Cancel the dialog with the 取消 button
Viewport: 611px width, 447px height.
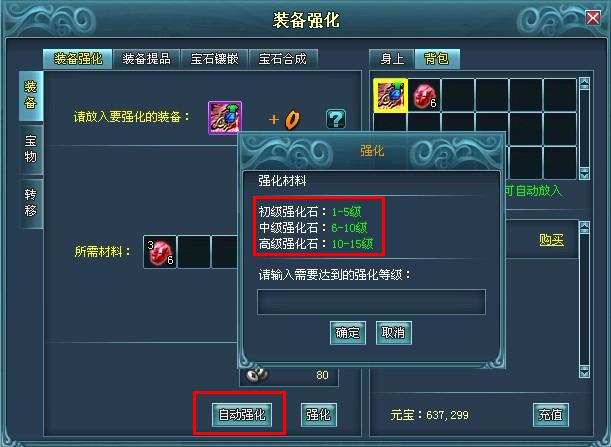[x=394, y=332]
